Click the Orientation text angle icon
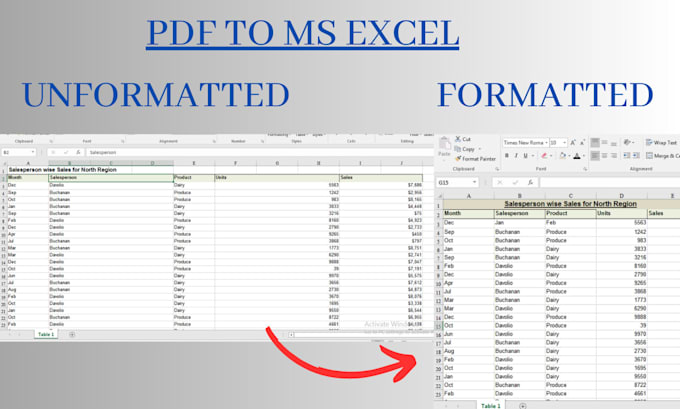Viewport: 680px width, 409px height. [x=627, y=142]
